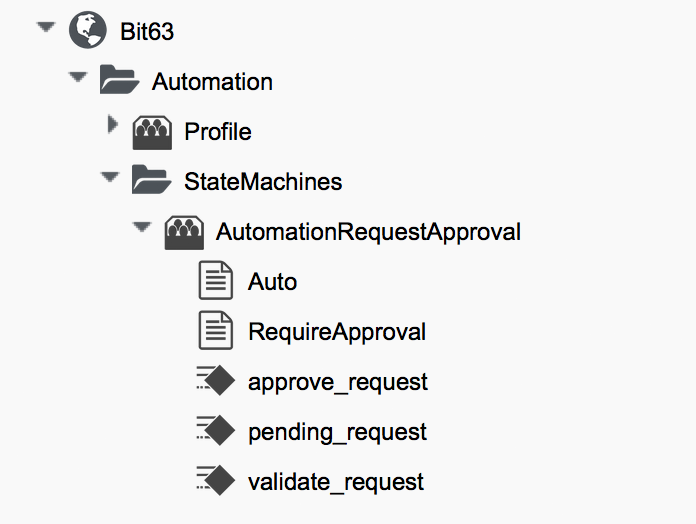
Task: Select the approve_request method label
Action: coord(338,382)
